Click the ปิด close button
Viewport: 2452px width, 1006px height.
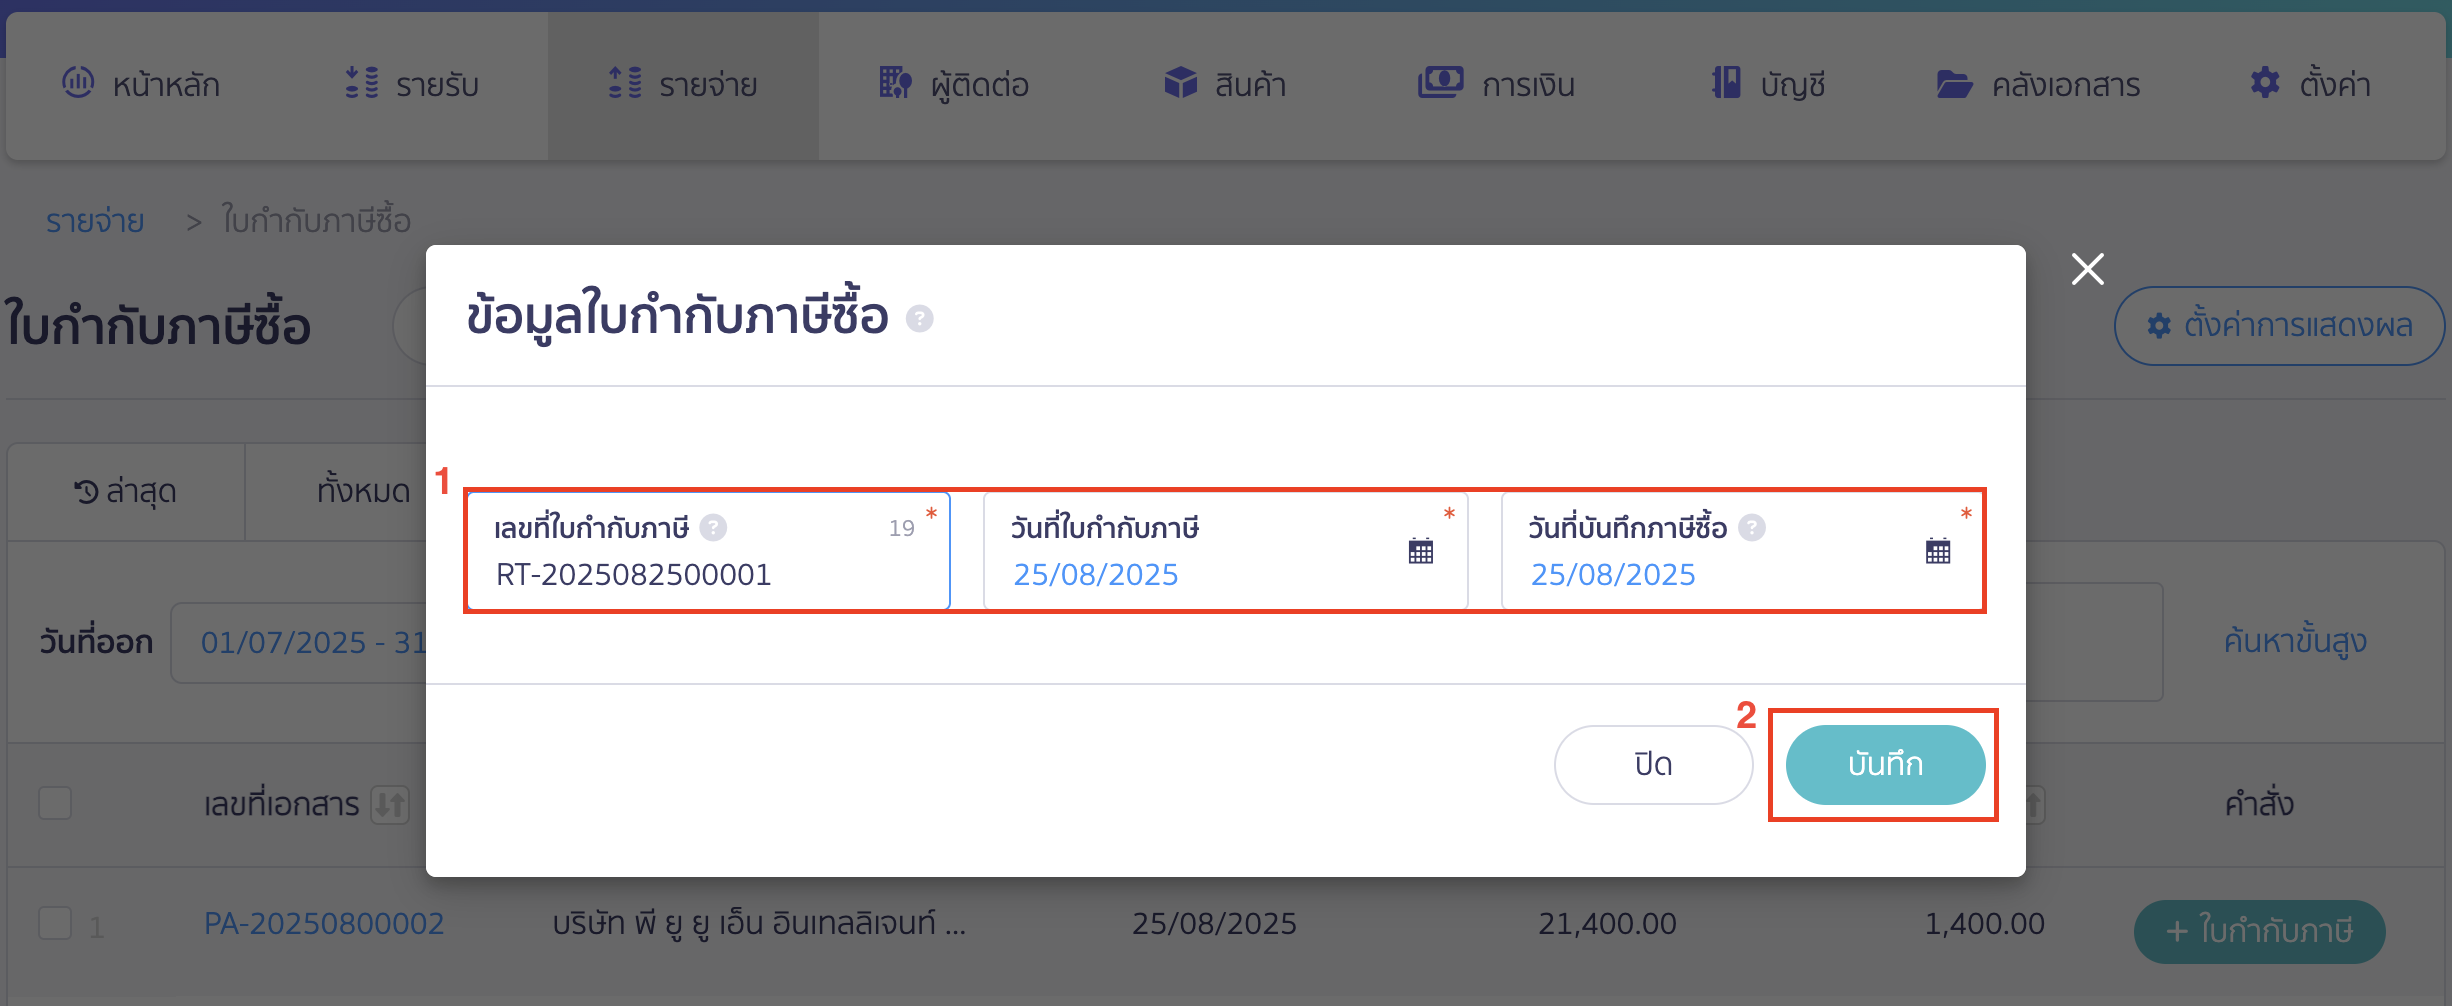tap(1653, 765)
